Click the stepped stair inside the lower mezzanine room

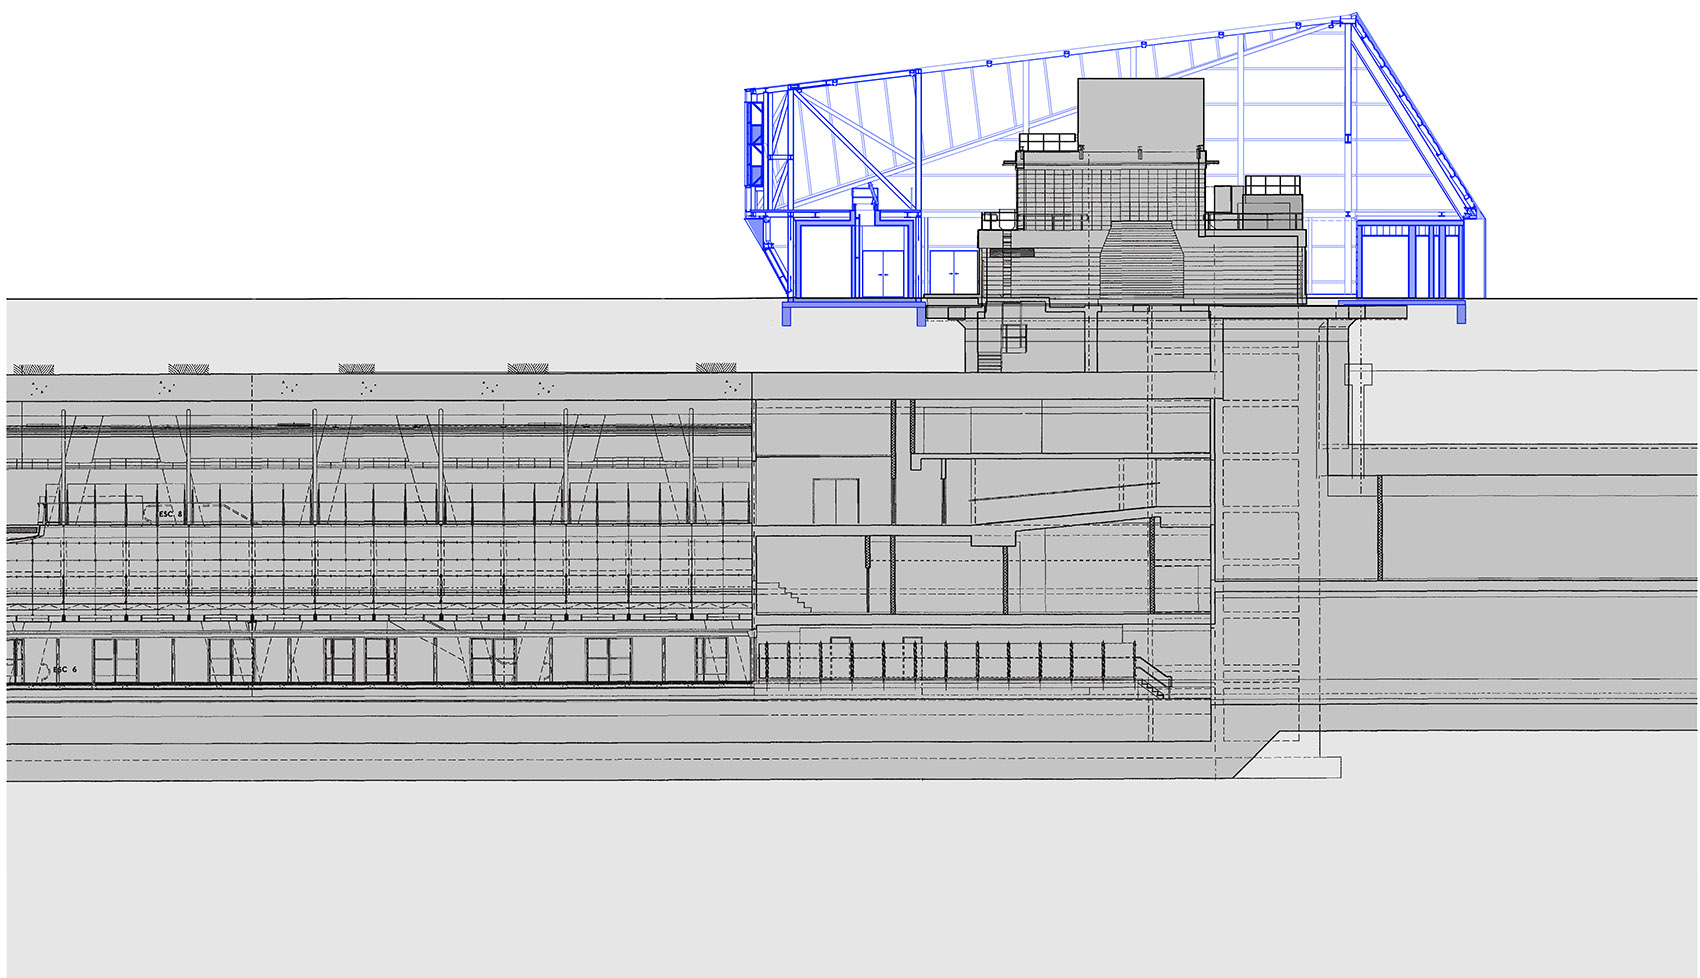pyautogui.click(x=787, y=597)
